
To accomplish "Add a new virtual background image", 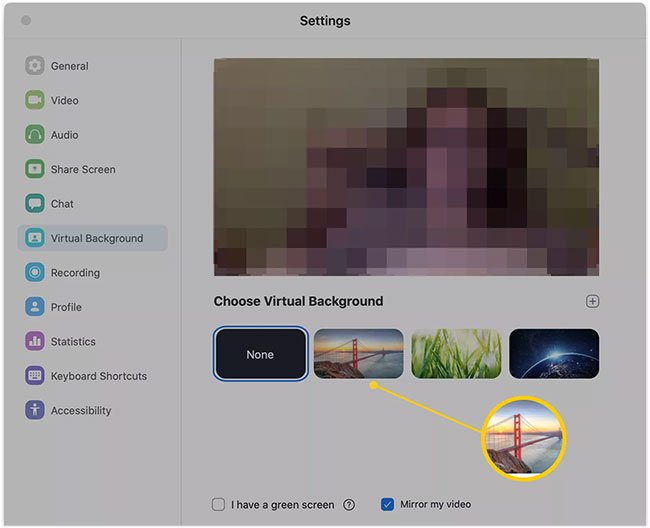I will (x=592, y=301).
